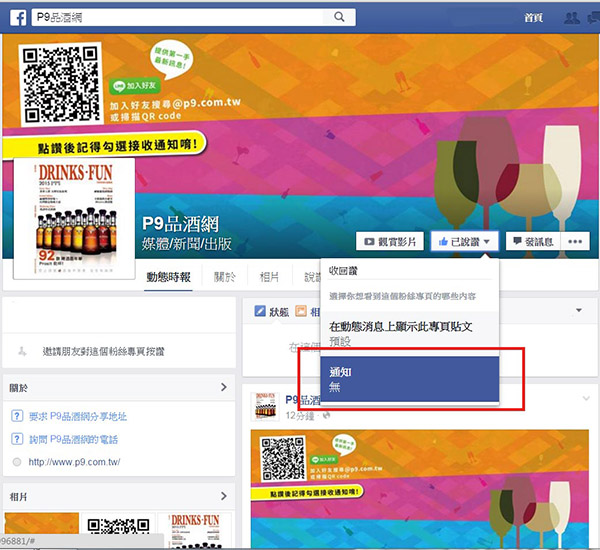The width and height of the screenshot is (600, 550).
Task: Click 邀請朋友對這個粉絲專頁按讚 invite link
Action: (103, 351)
